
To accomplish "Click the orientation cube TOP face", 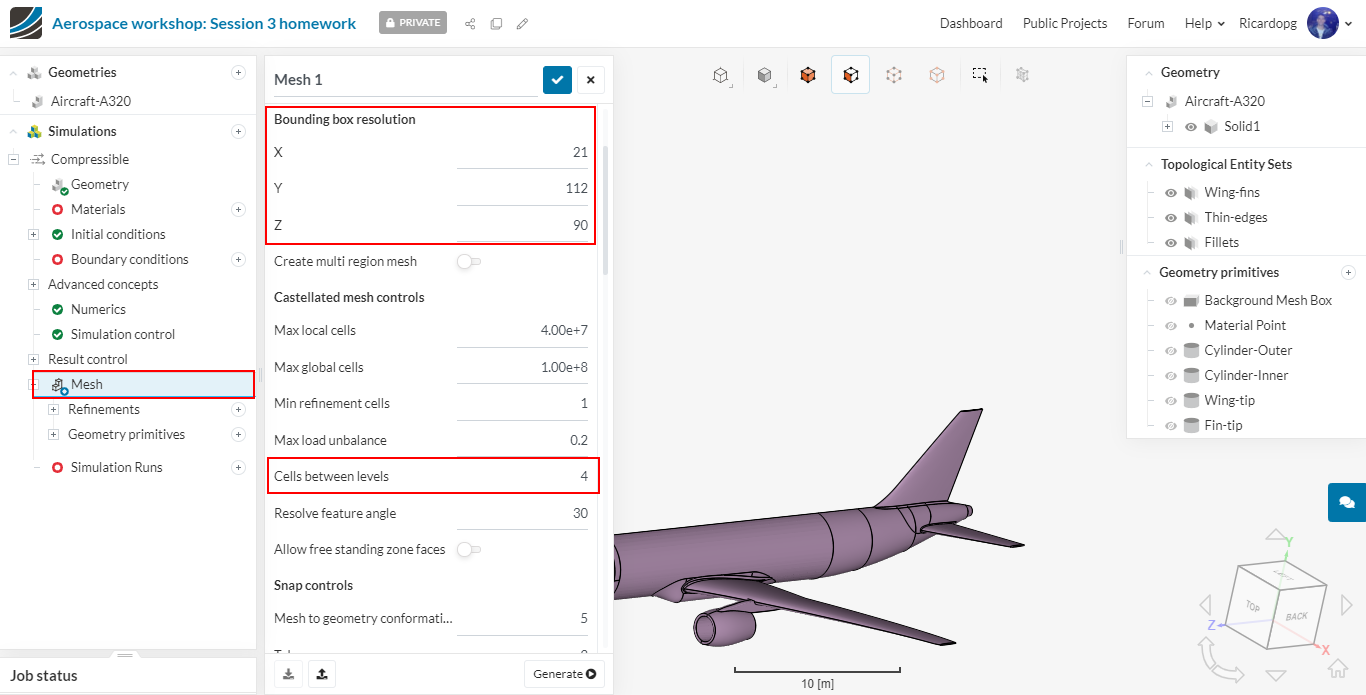I will (x=1253, y=607).
